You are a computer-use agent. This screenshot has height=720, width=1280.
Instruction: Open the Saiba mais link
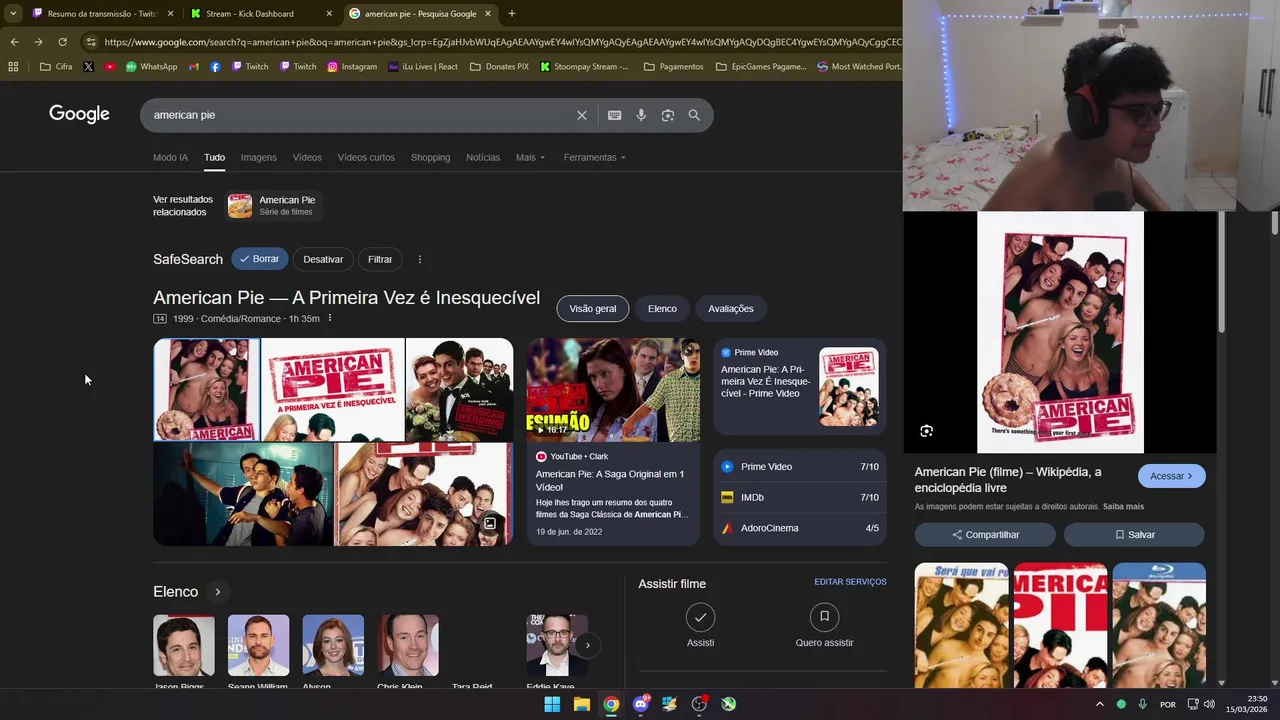[1123, 507]
